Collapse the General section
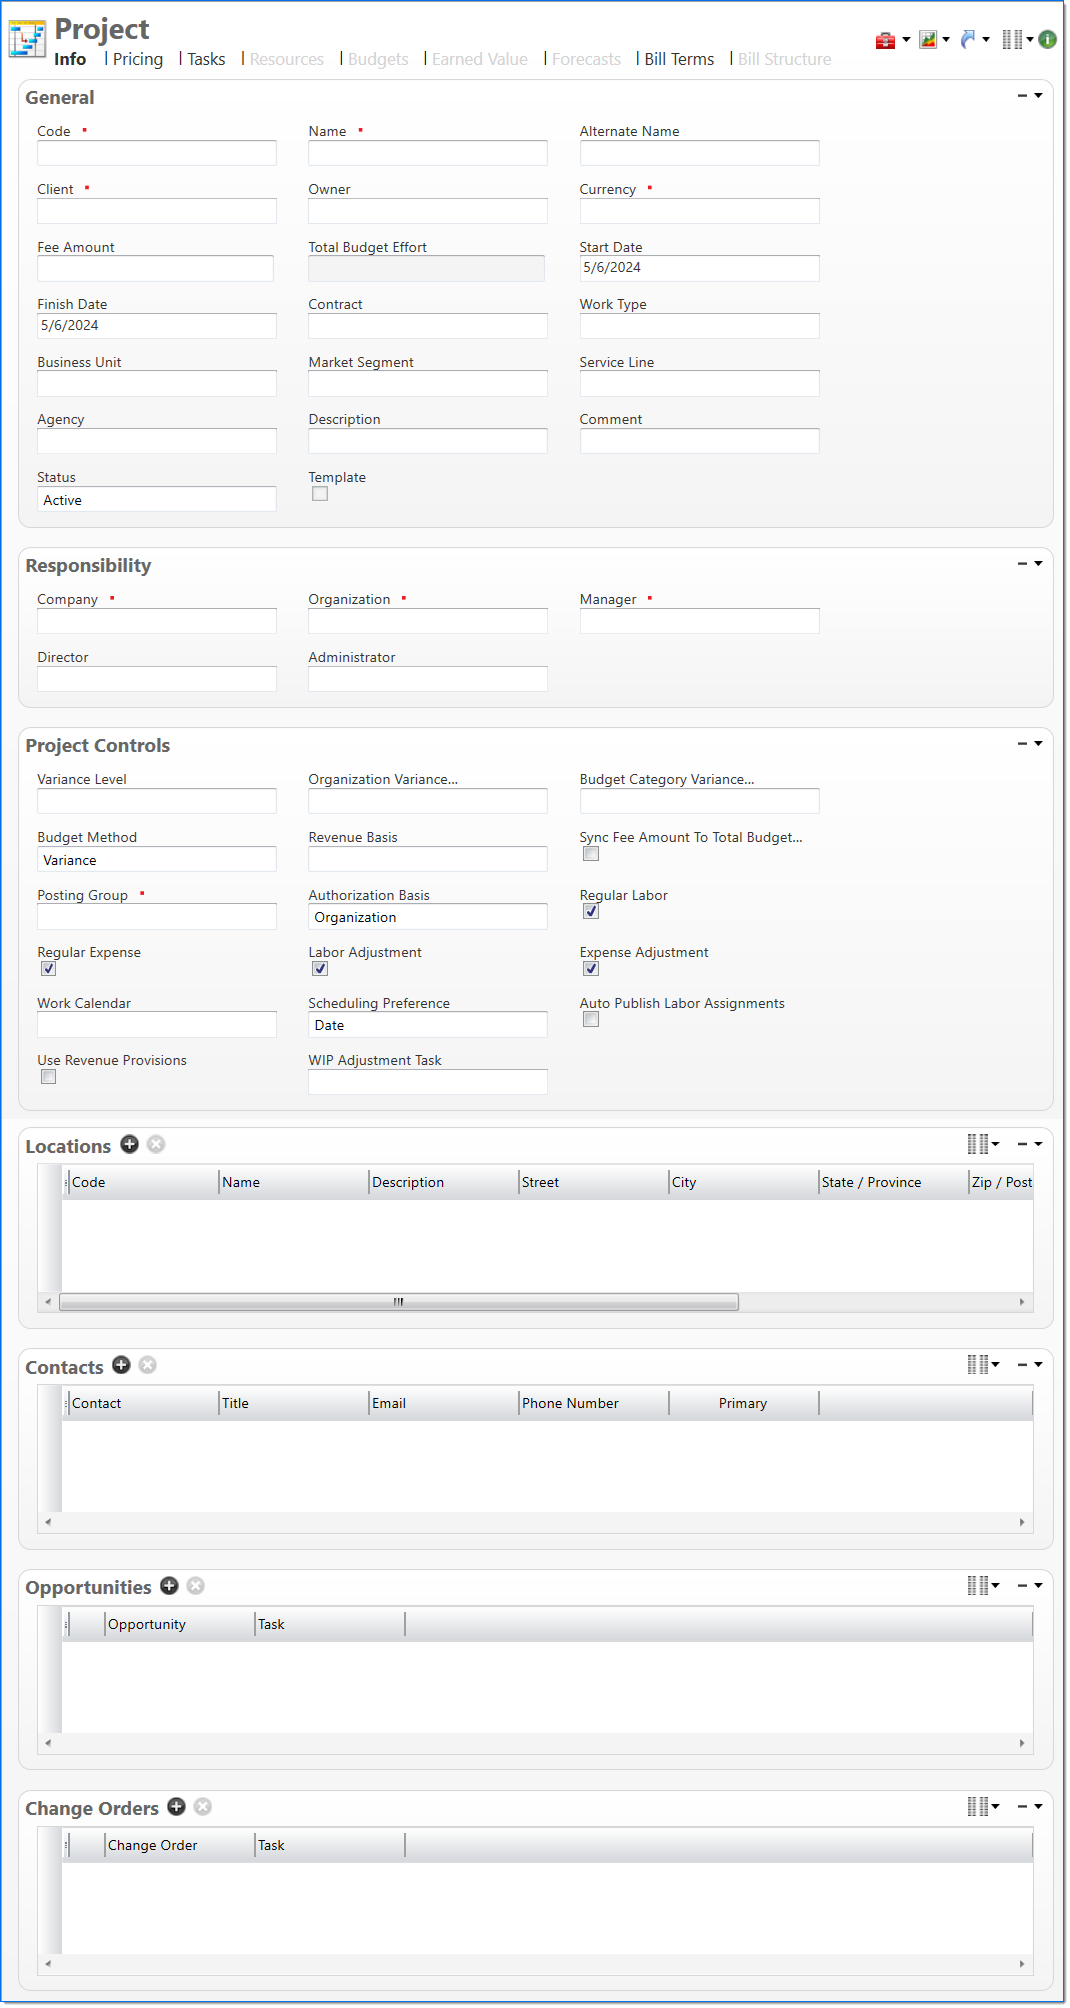This screenshot has width=1070, height=2008. [x=1022, y=96]
